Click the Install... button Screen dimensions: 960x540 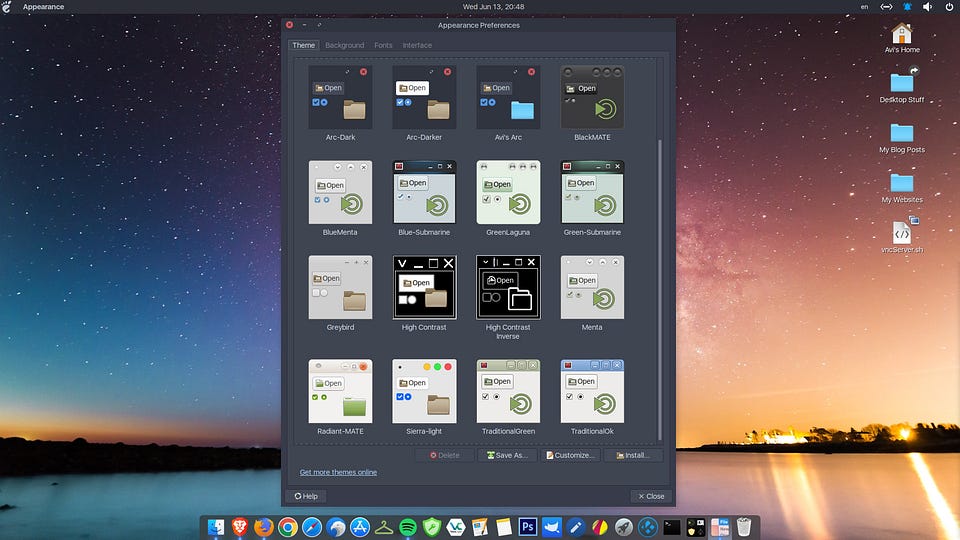(x=632, y=455)
